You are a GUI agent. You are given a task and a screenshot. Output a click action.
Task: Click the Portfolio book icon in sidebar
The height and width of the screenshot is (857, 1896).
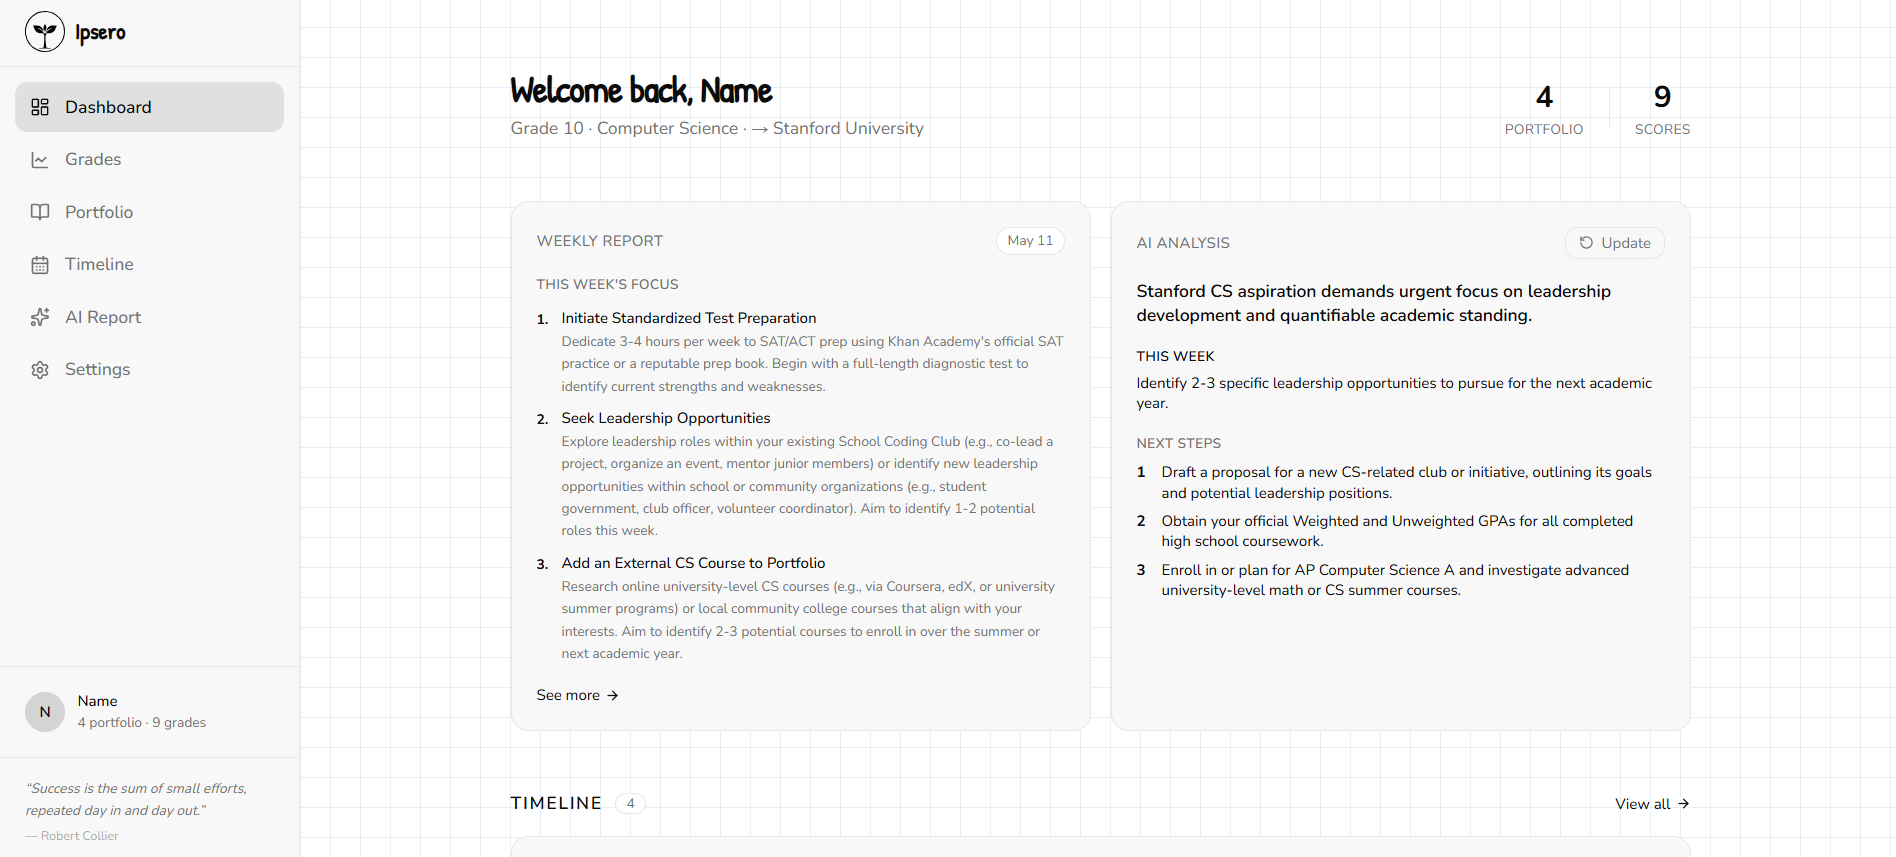40,212
